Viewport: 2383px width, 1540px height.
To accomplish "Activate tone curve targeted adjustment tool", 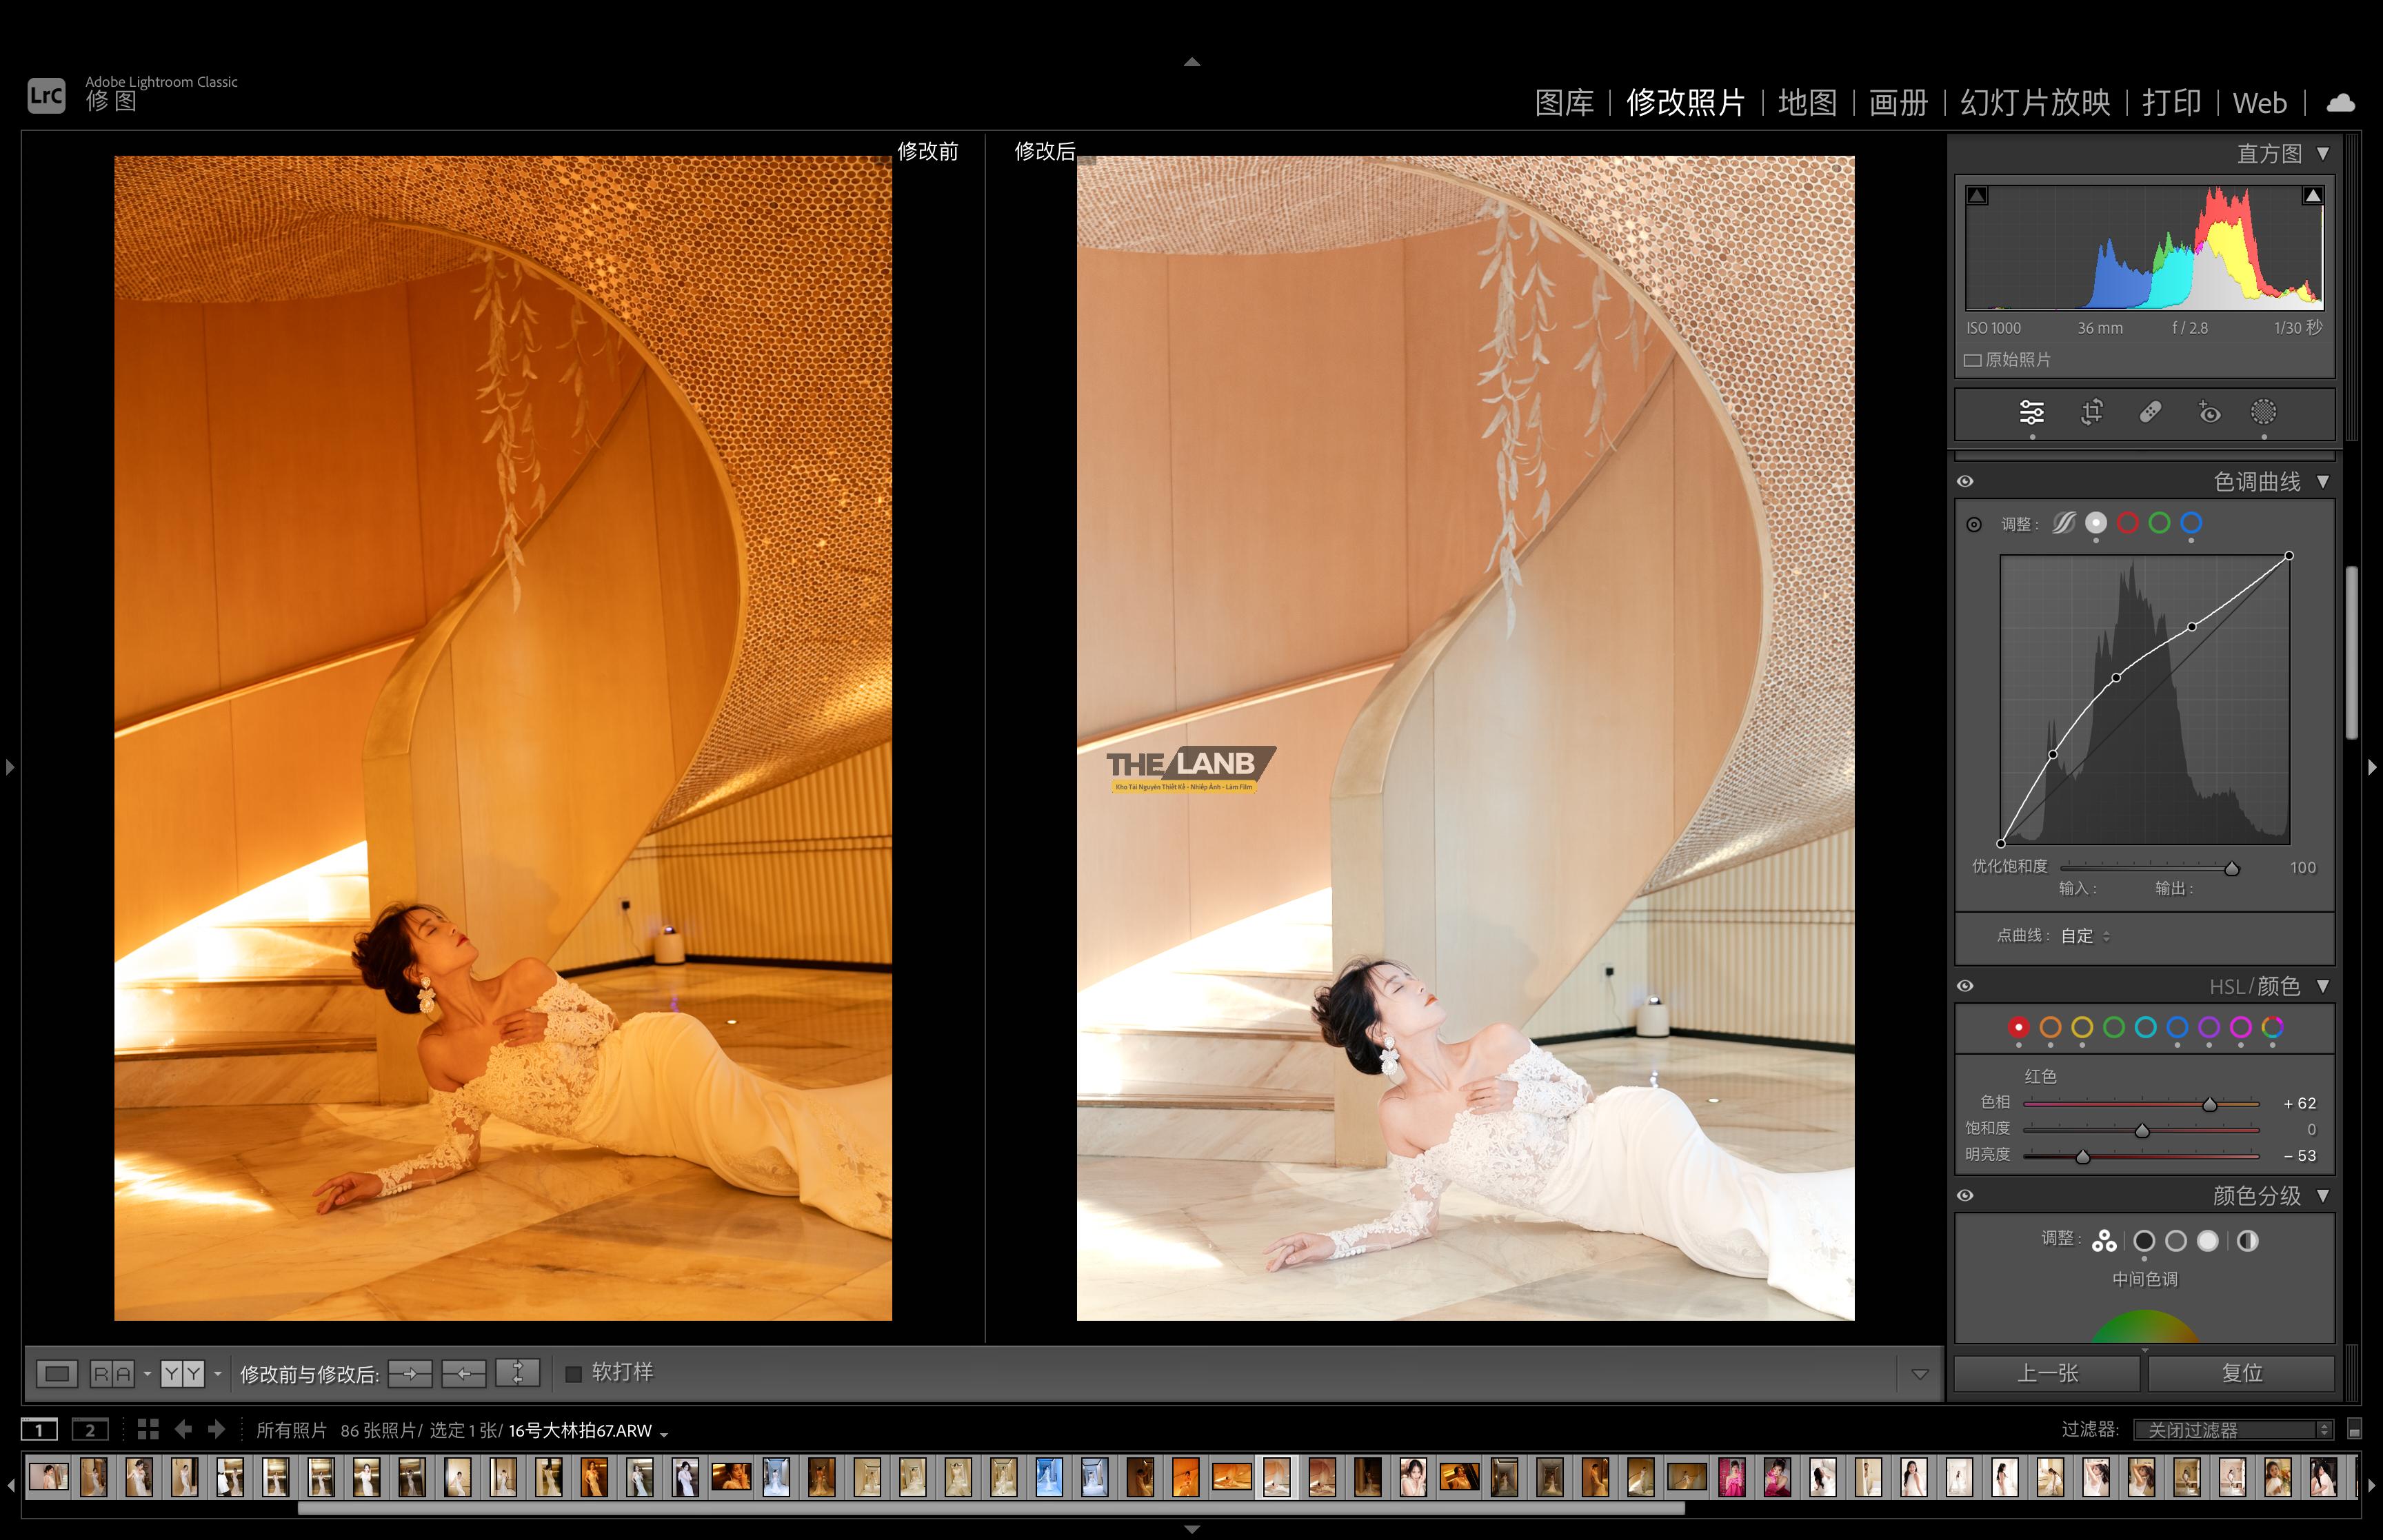I will click(1974, 524).
